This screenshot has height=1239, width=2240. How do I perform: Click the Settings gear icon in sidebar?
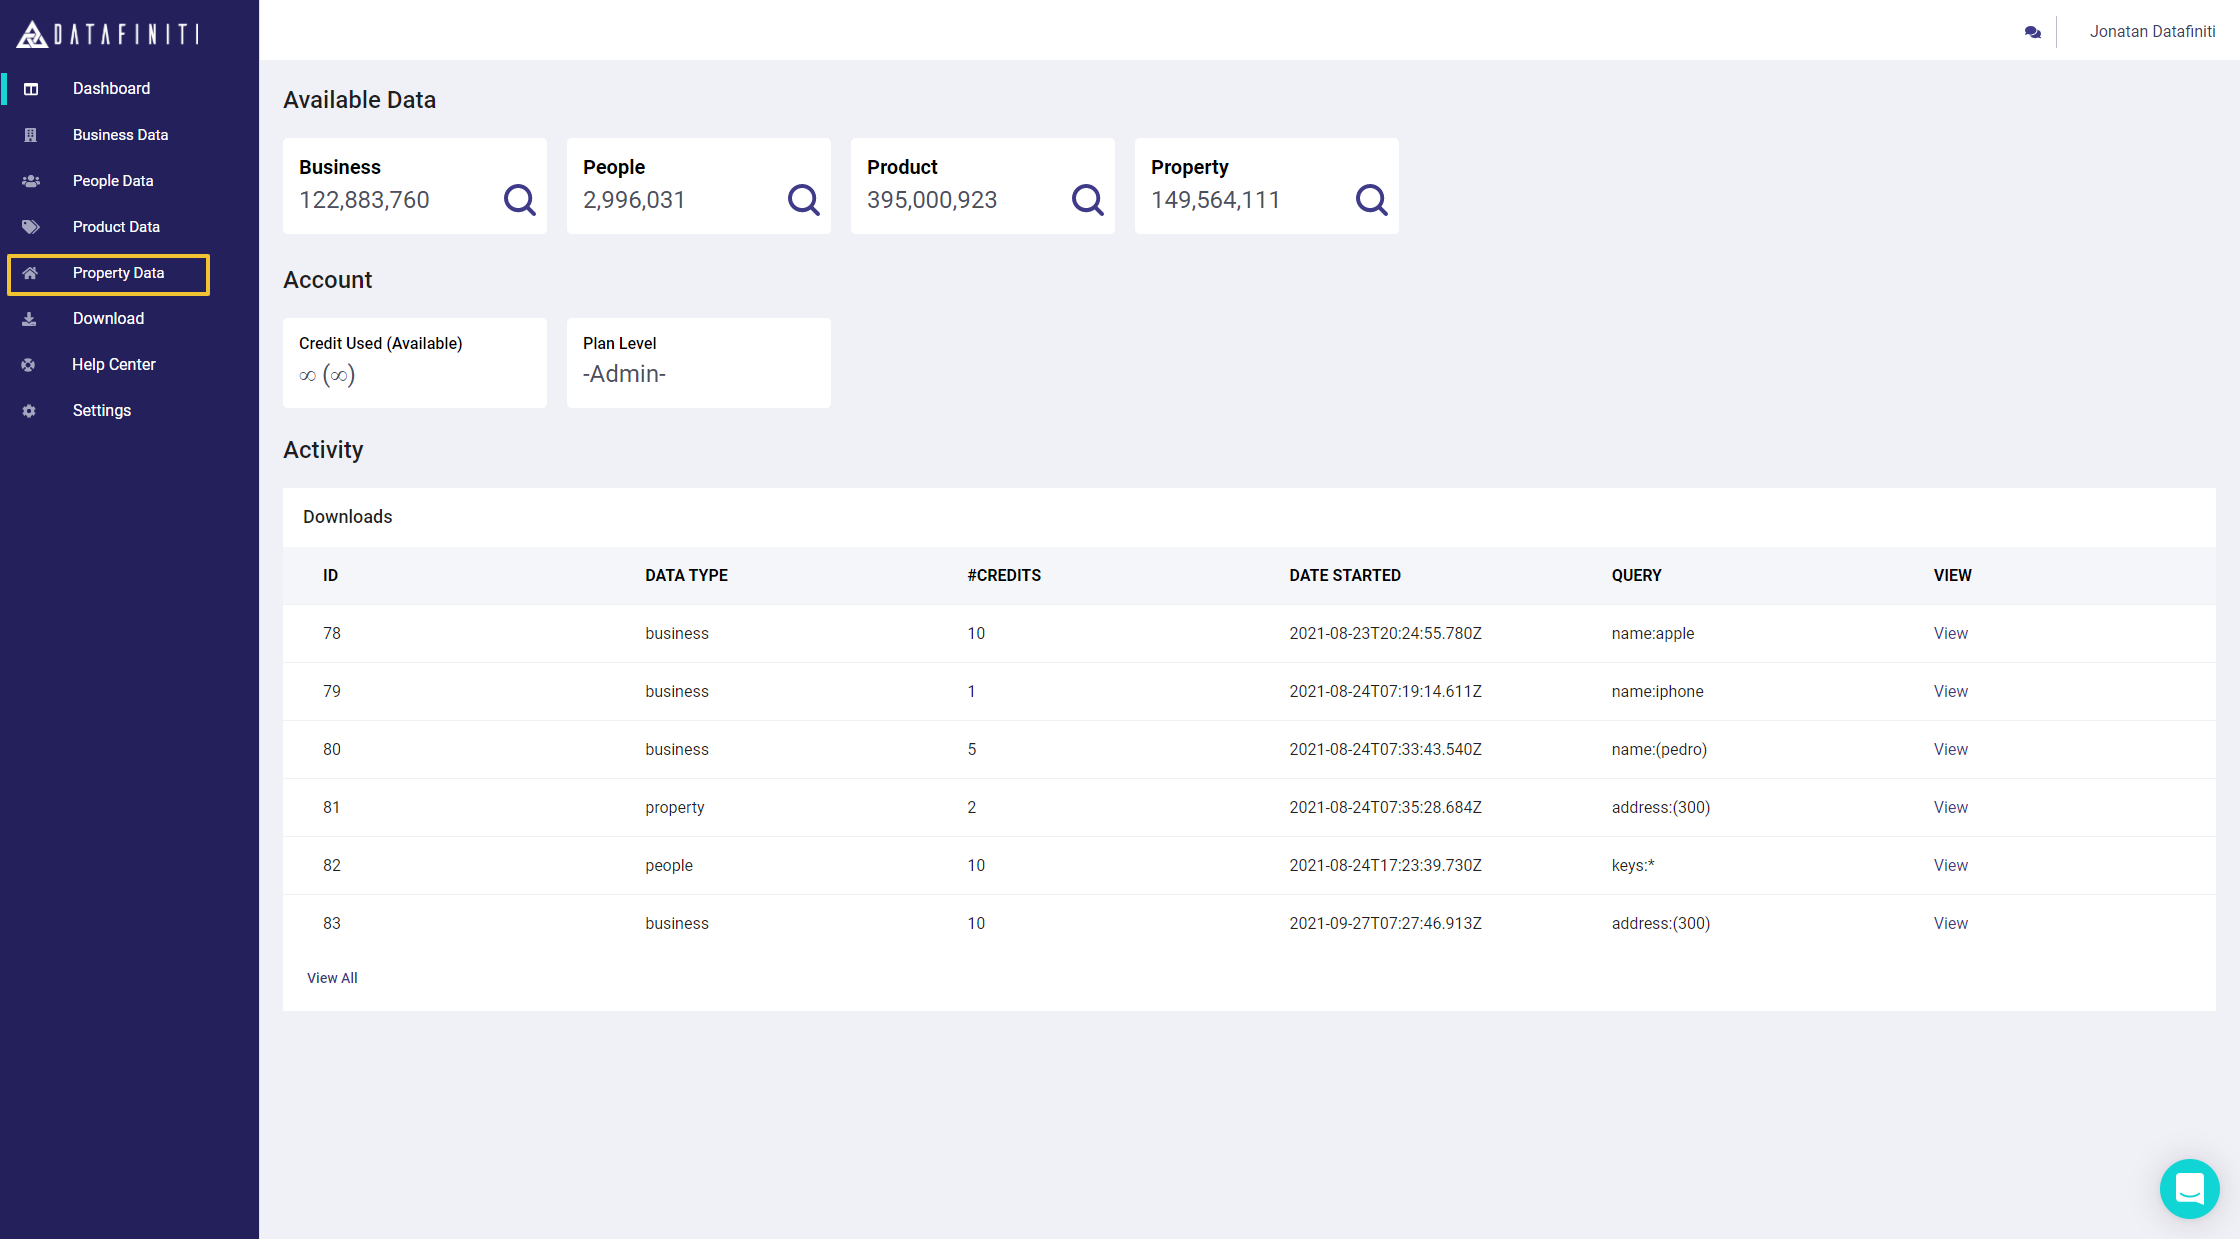pyautogui.click(x=29, y=411)
